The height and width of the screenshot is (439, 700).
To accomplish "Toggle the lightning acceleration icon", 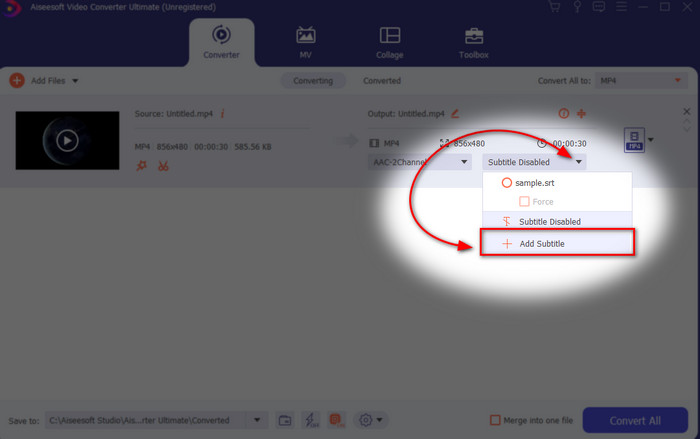I will (311, 420).
